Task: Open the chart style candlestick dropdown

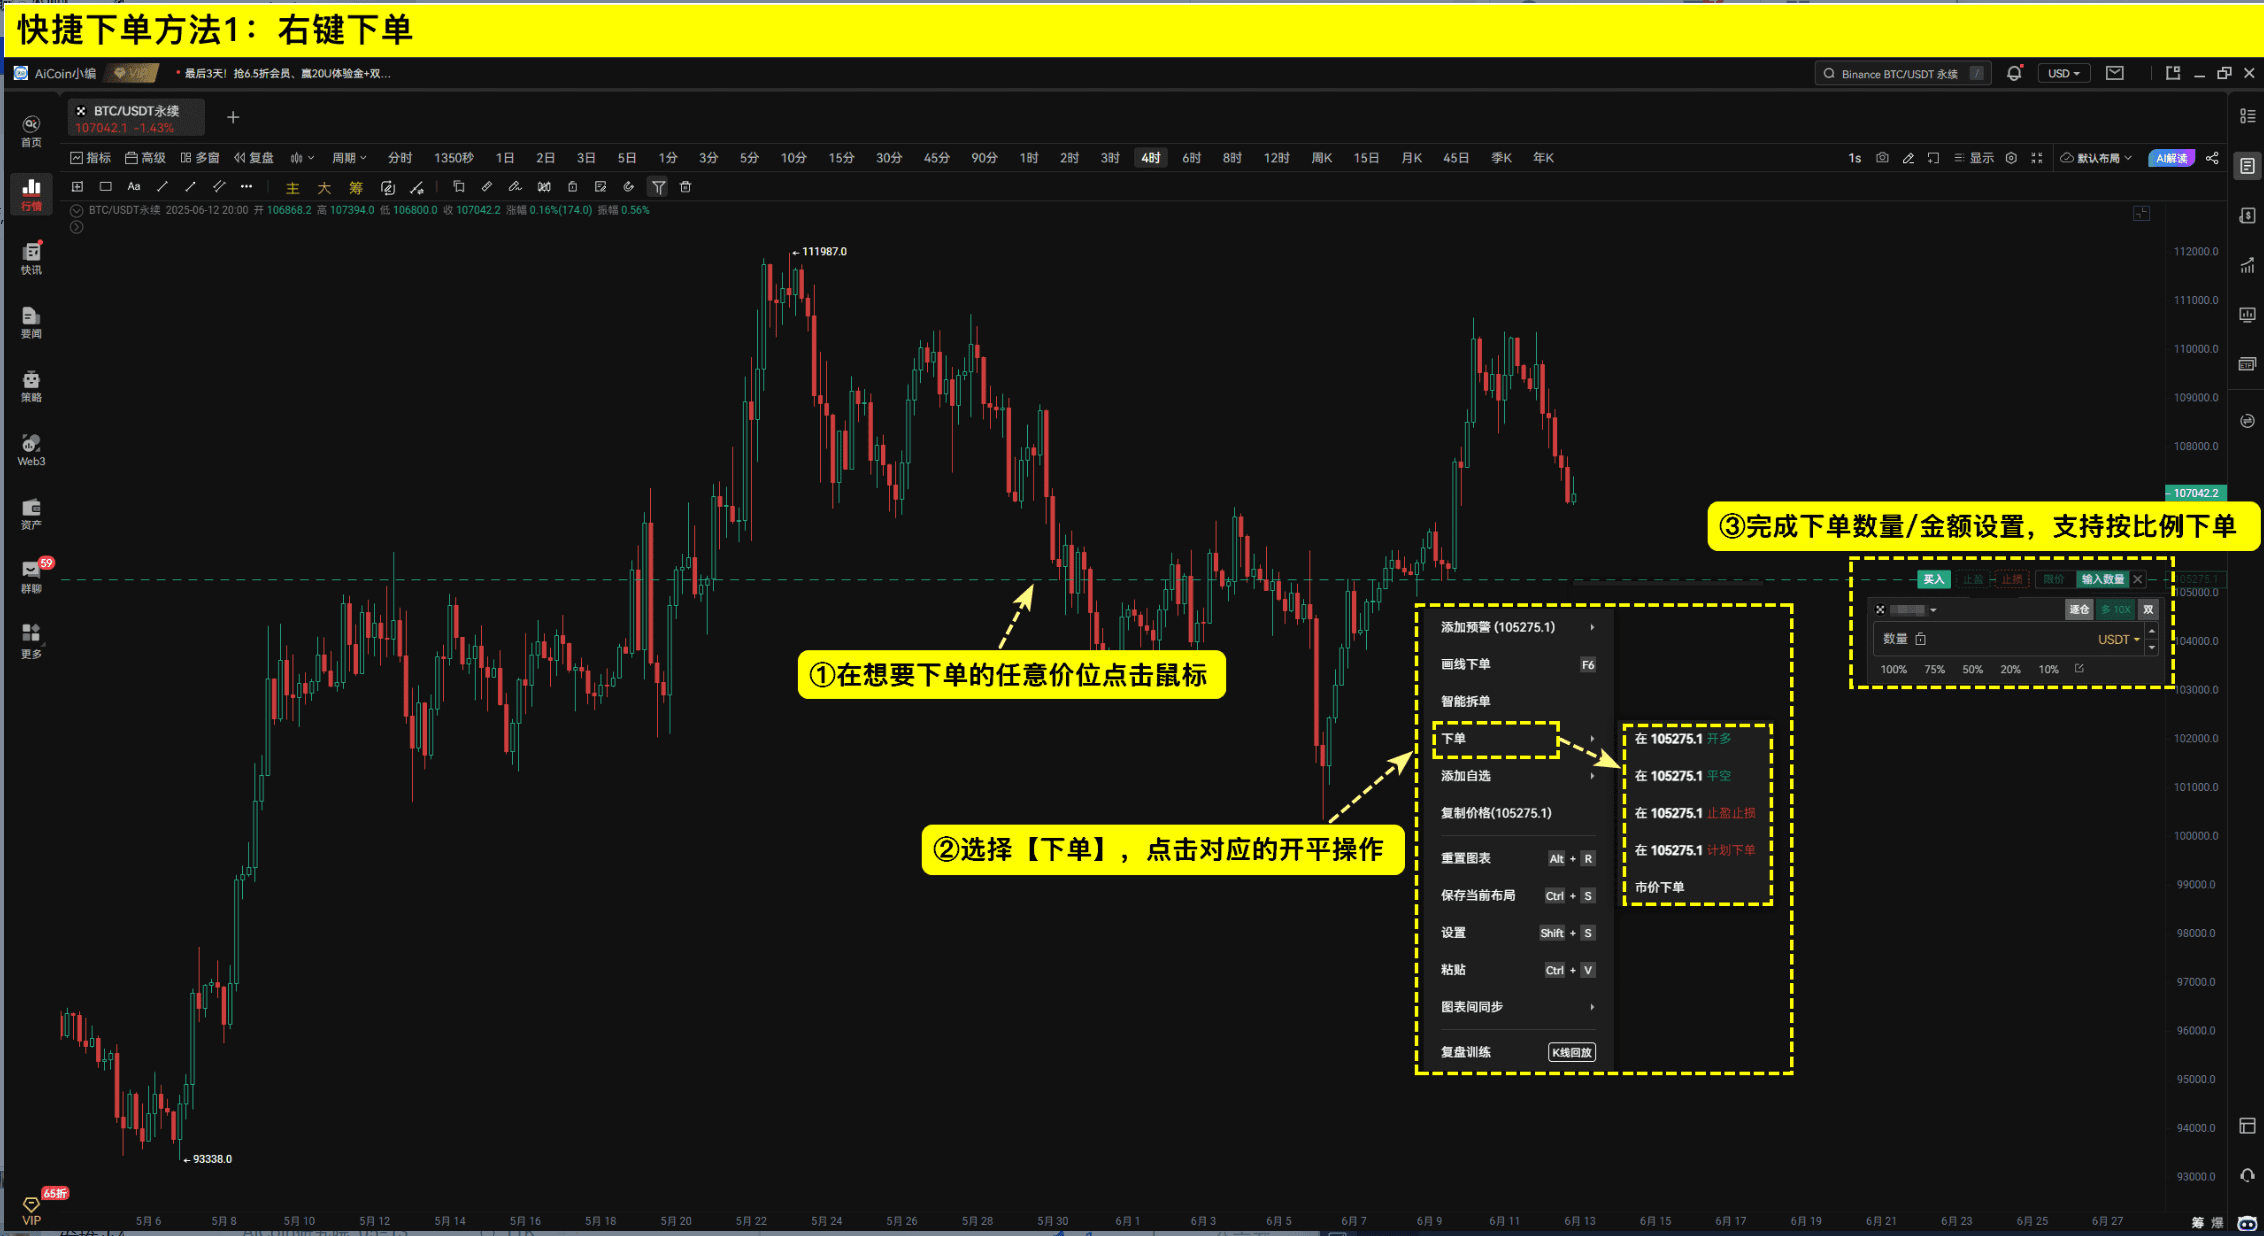Action: (303, 158)
